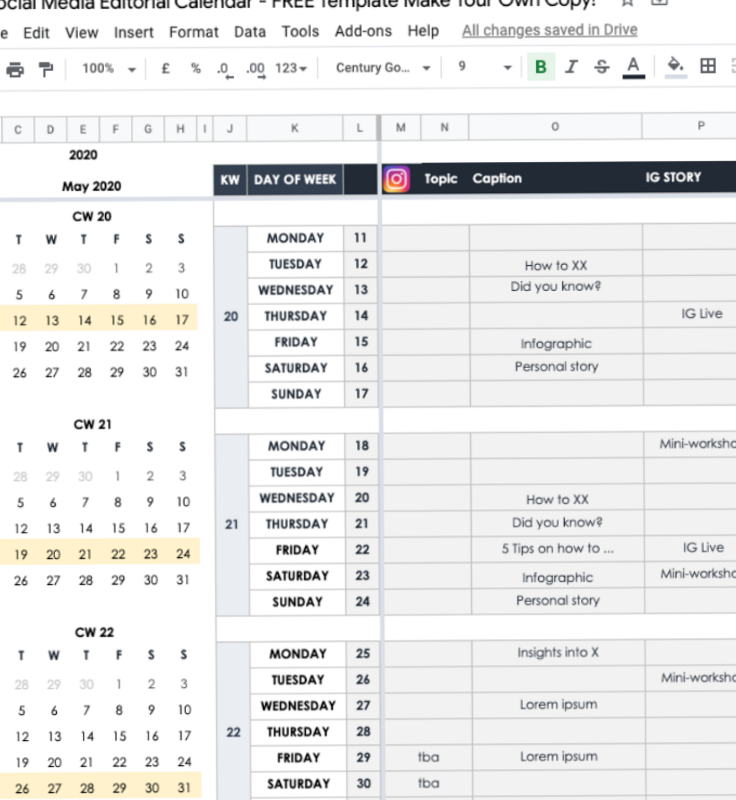This screenshot has height=800, width=736.
Task: Select 'tba' topic cell on Saturday 30
Action: click(x=428, y=783)
